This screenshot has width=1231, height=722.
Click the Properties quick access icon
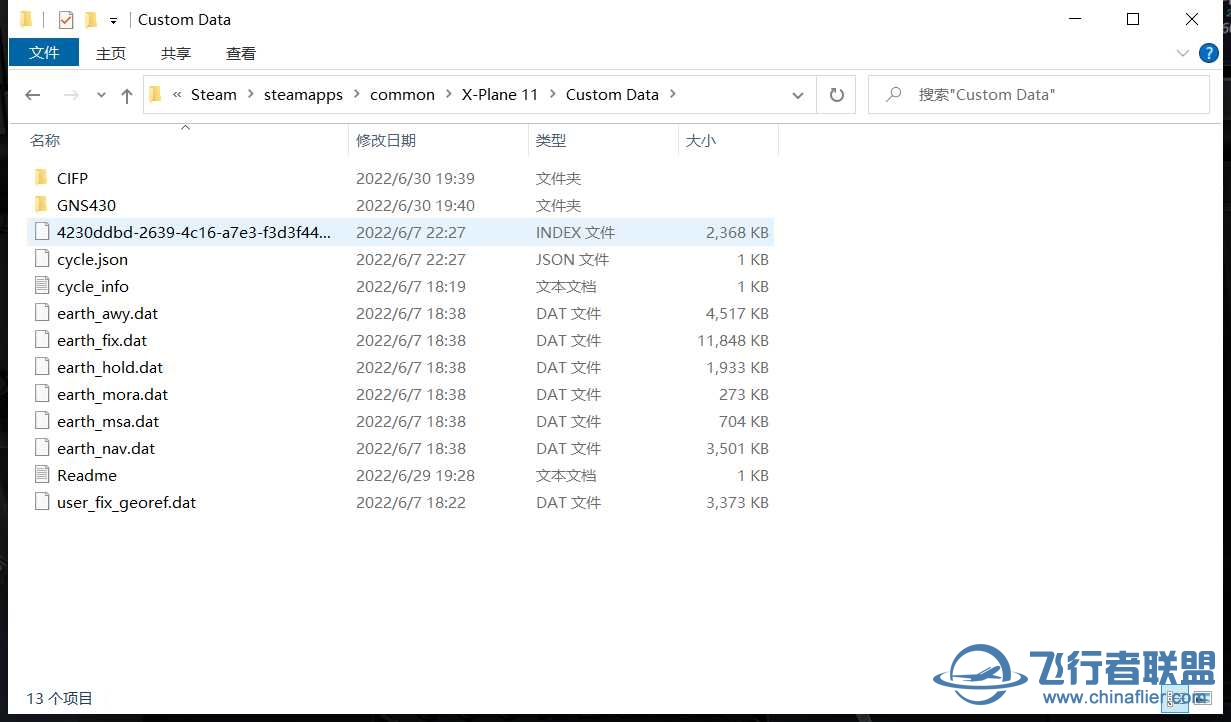point(66,20)
